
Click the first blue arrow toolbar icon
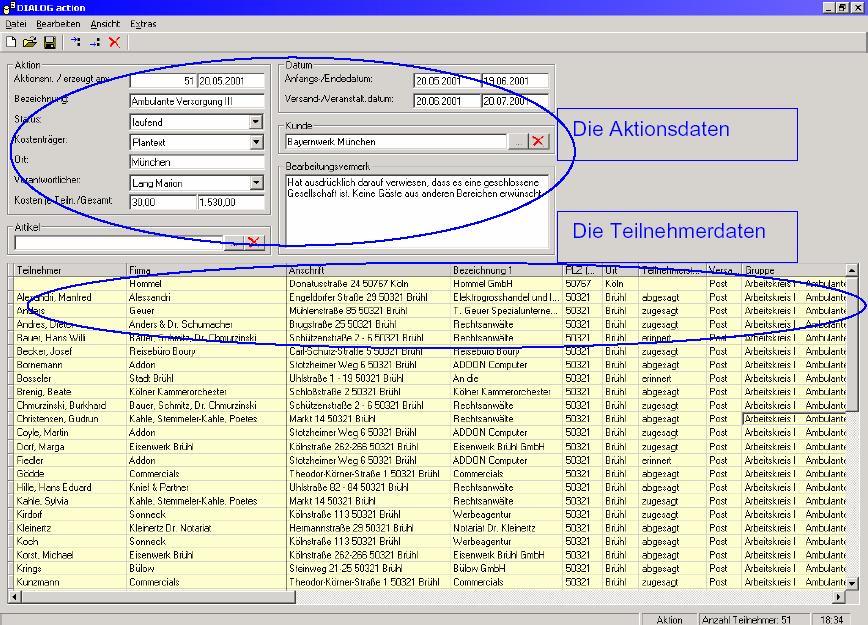[x=76, y=42]
